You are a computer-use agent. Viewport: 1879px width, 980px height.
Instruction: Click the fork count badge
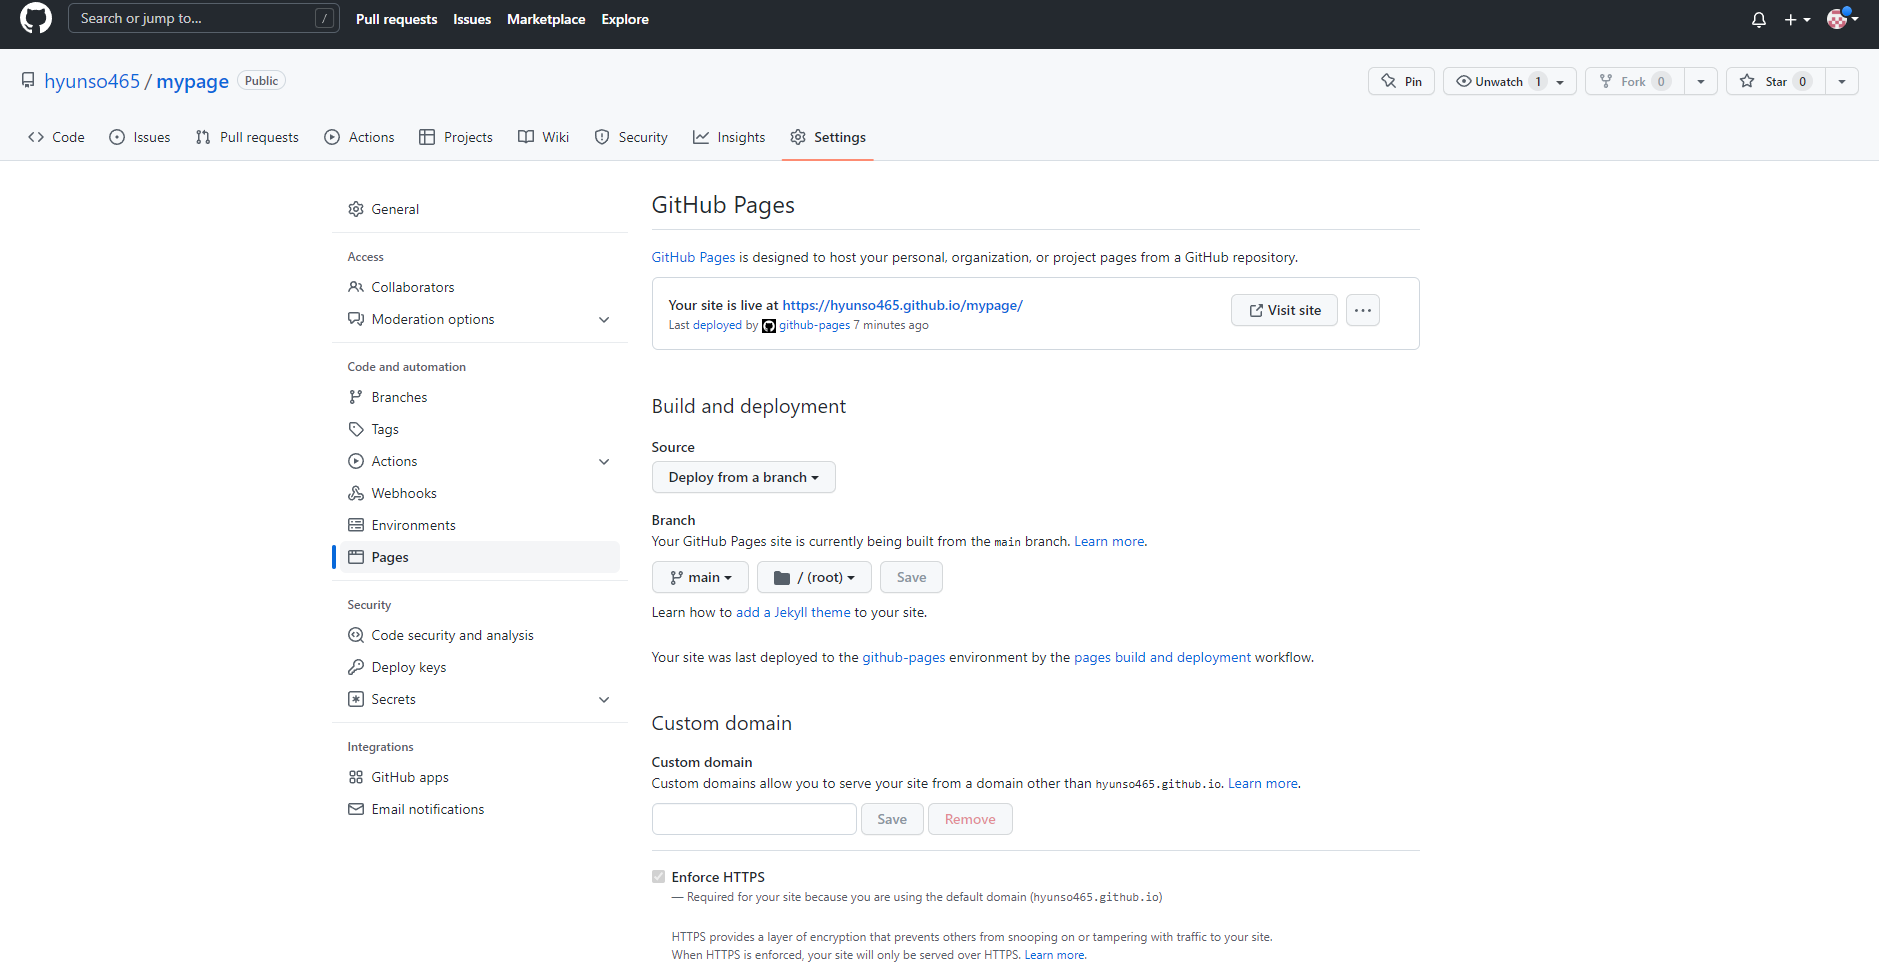pyautogui.click(x=1661, y=82)
